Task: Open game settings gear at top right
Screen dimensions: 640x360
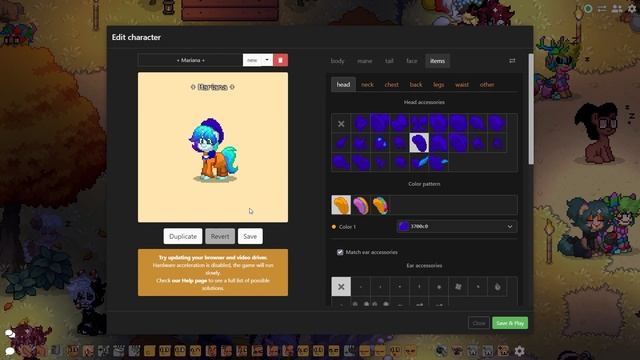Action: click(632, 9)
